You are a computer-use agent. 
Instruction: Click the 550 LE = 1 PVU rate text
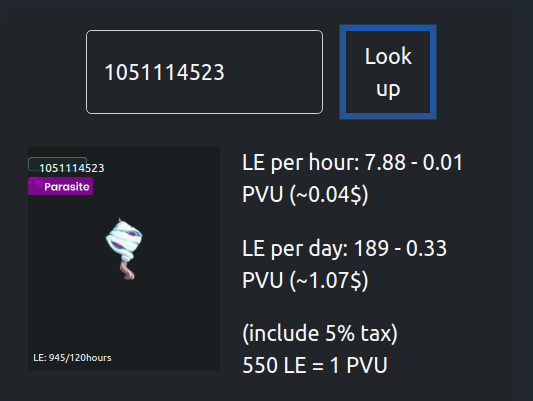click(x=315, y=365)
